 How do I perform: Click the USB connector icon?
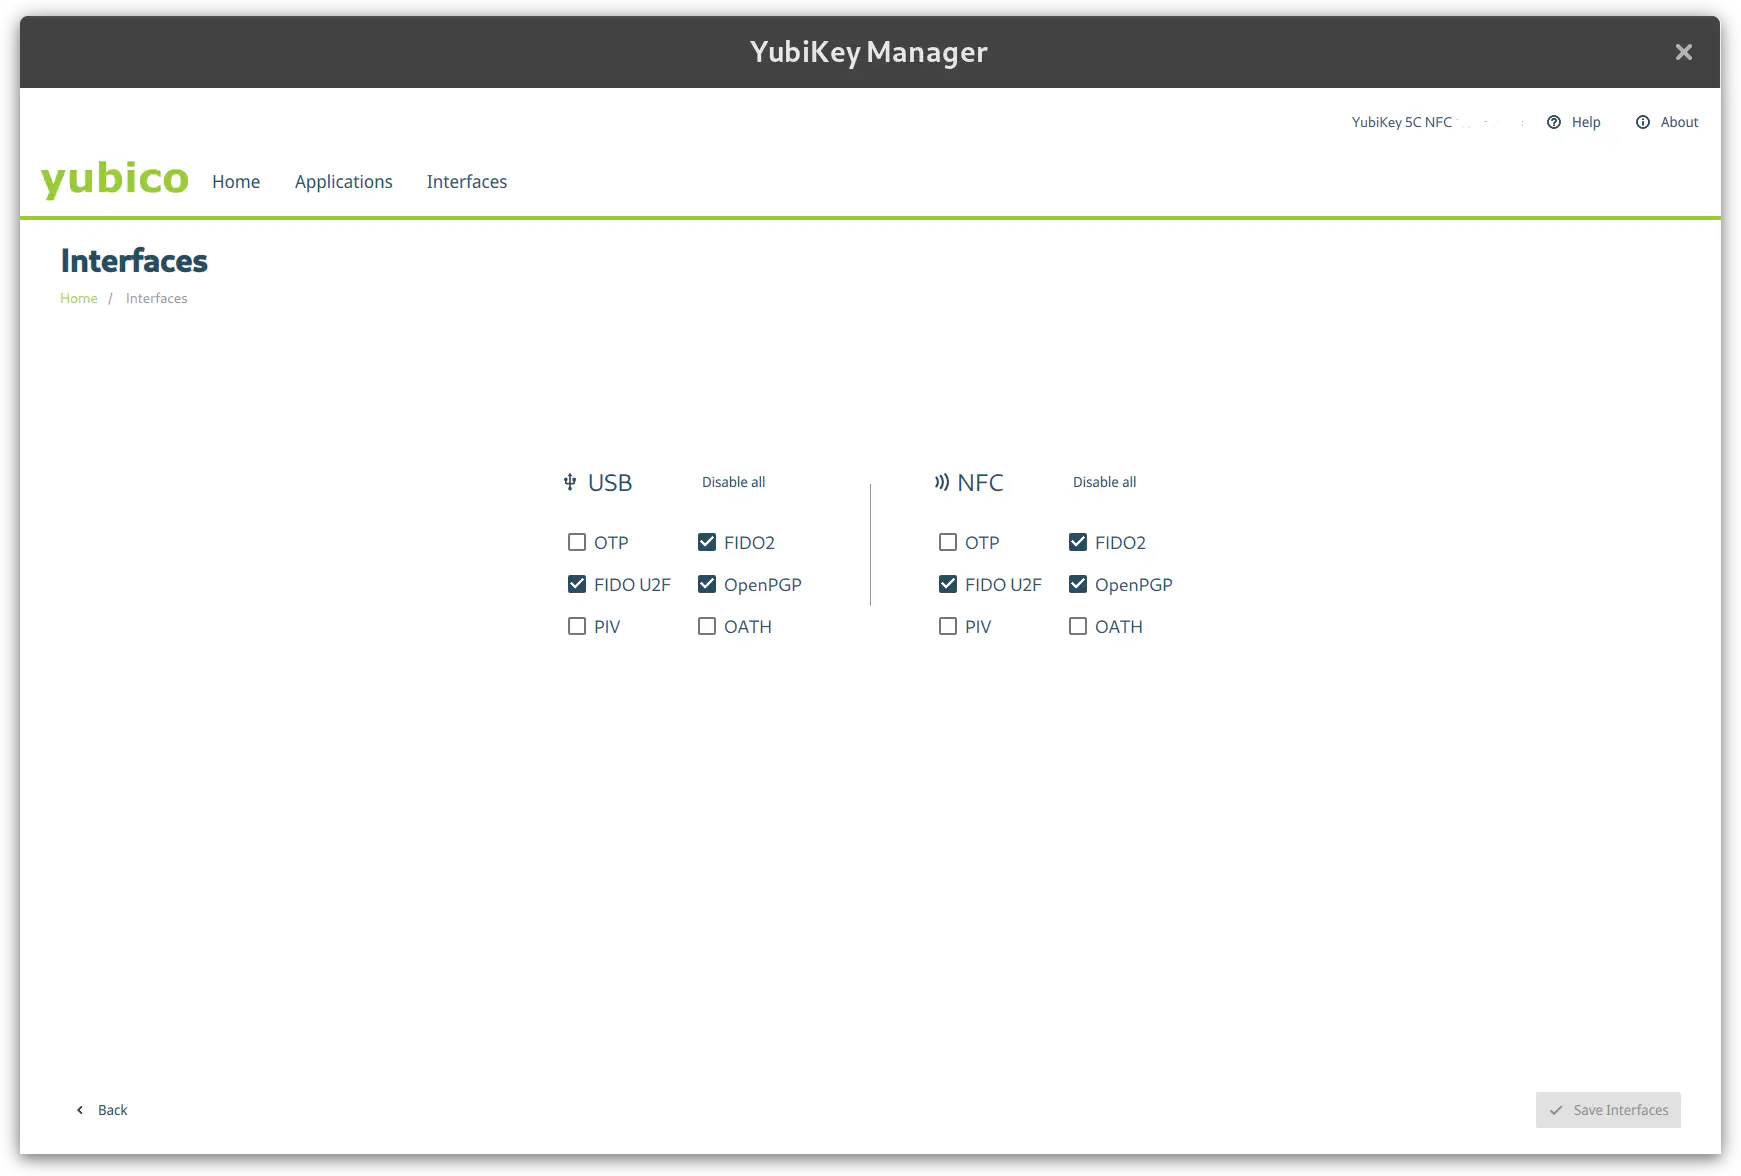coord(570,482)
